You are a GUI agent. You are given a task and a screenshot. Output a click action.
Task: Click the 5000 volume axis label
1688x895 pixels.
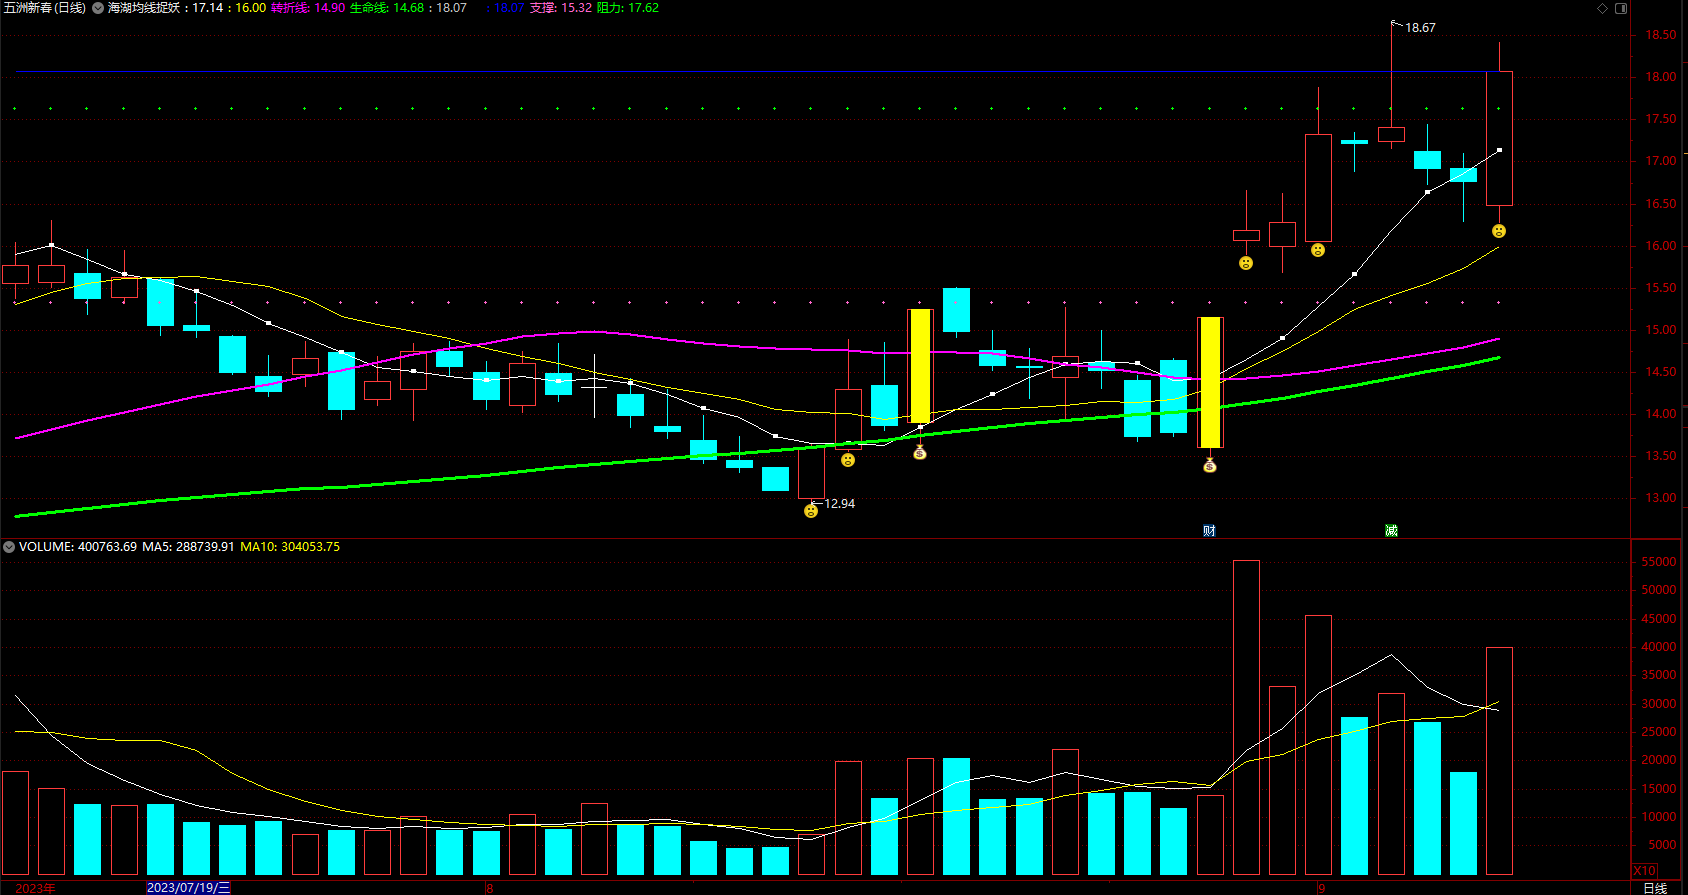click(x=1662, y=845)
